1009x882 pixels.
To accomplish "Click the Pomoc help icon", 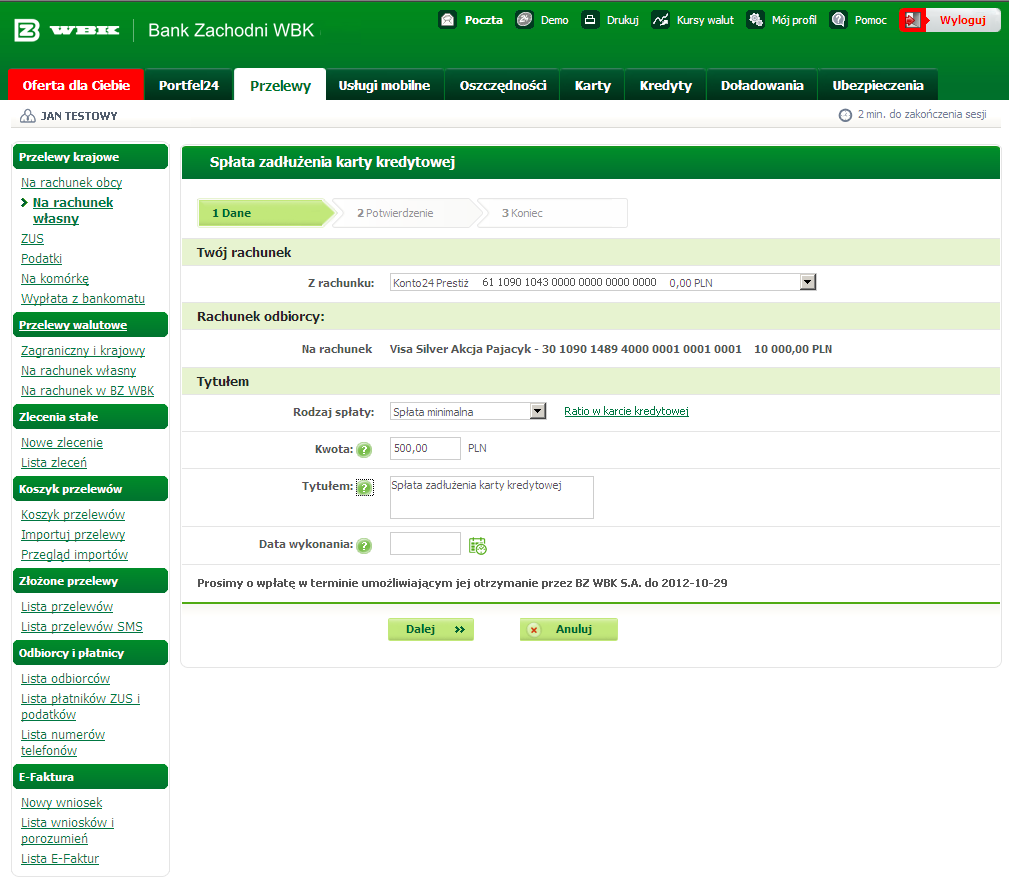I will coord(838,20).
